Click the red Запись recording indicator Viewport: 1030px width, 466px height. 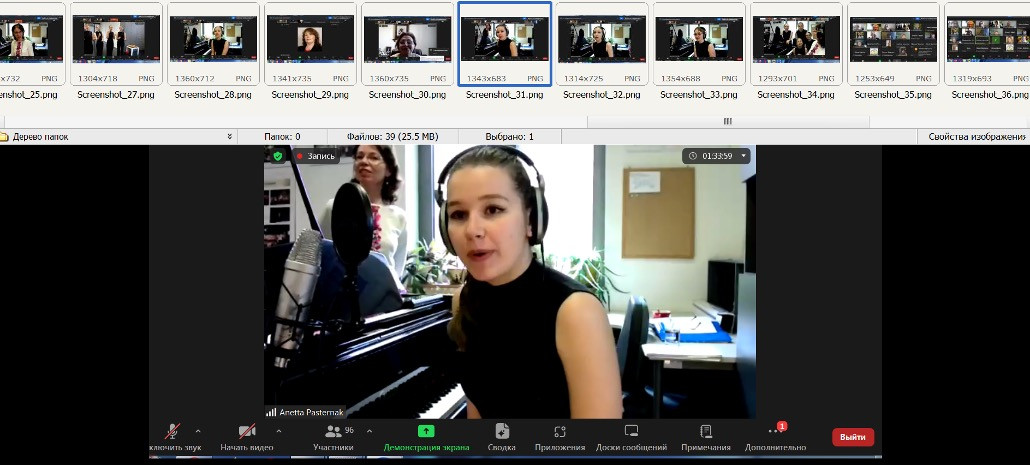pyautogui.click(x=315, y=156)
